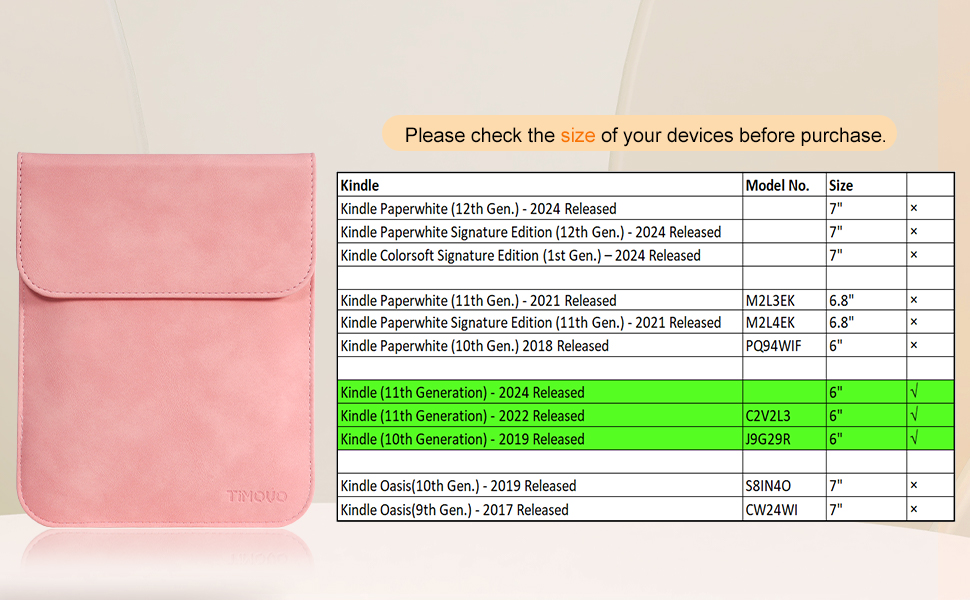The height and width of the screenshot is (600, 970).
Task: Click model number J9G29R
Action: click(768, 439)
